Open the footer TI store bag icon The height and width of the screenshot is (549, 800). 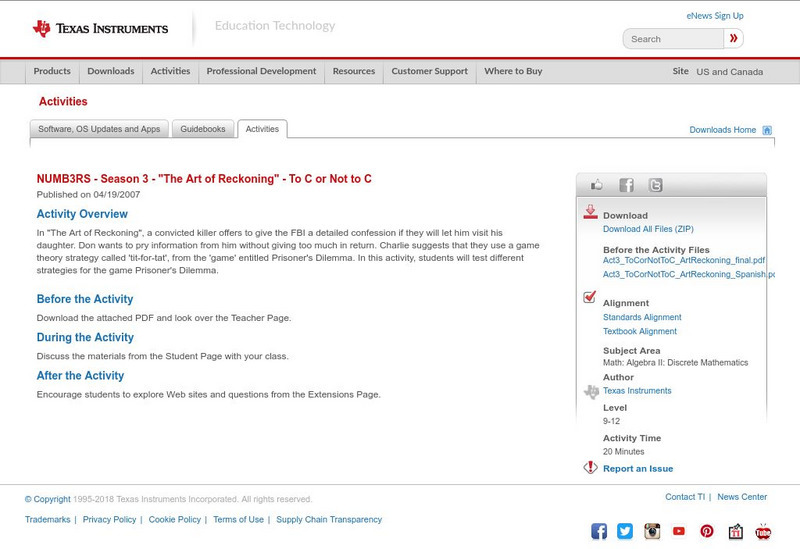point(735,531)
